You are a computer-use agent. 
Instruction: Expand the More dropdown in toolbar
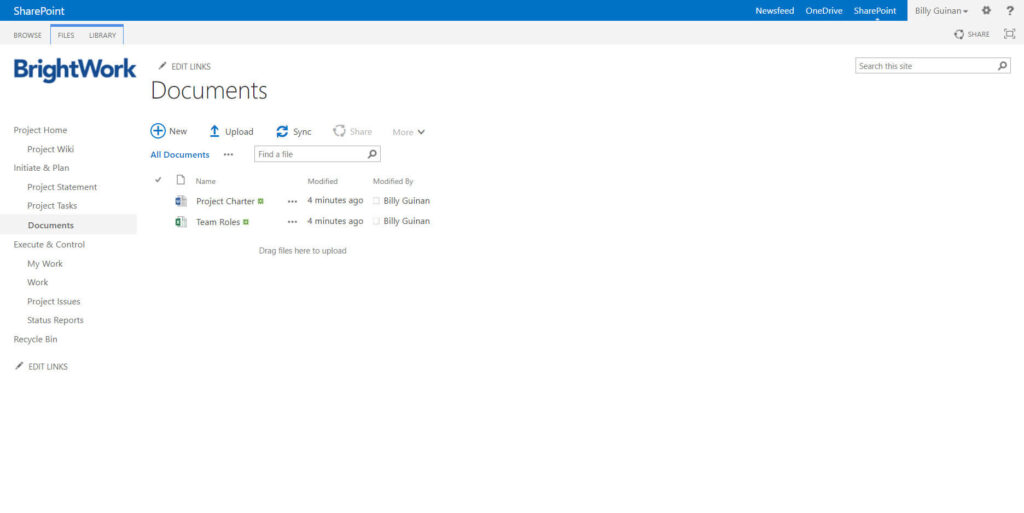(x=408, y=132)
